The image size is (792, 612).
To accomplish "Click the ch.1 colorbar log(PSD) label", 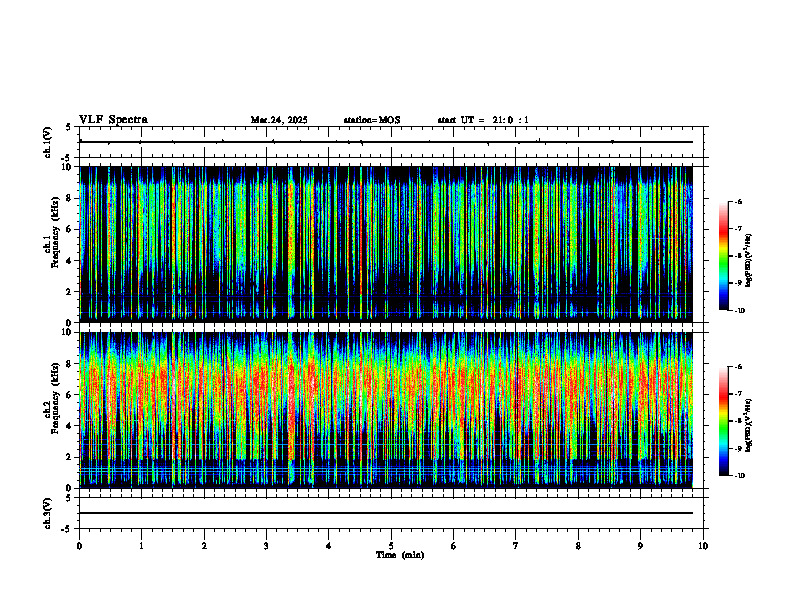I will [750, 261].
